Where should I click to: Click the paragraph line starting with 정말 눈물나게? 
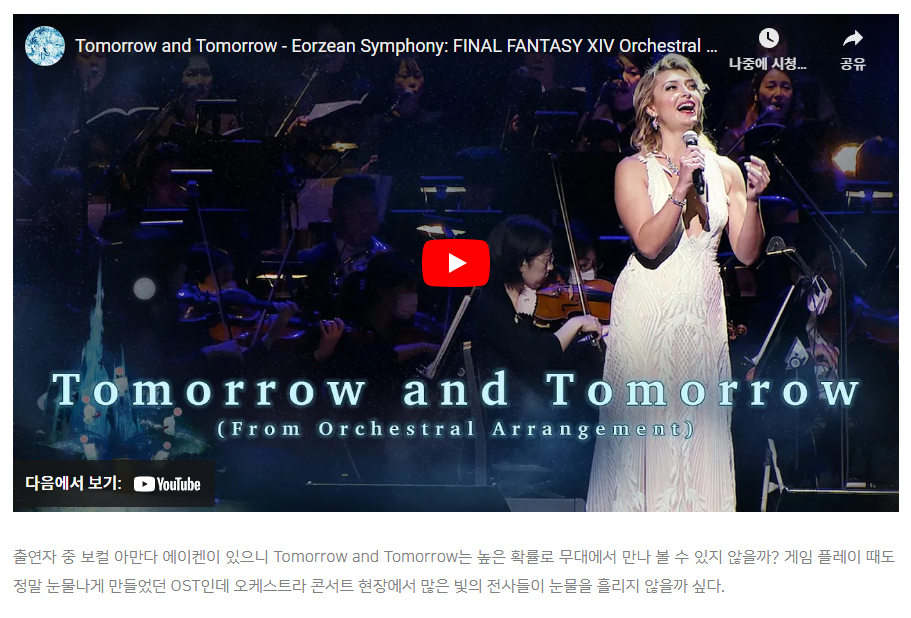click(x=369, y=585)
